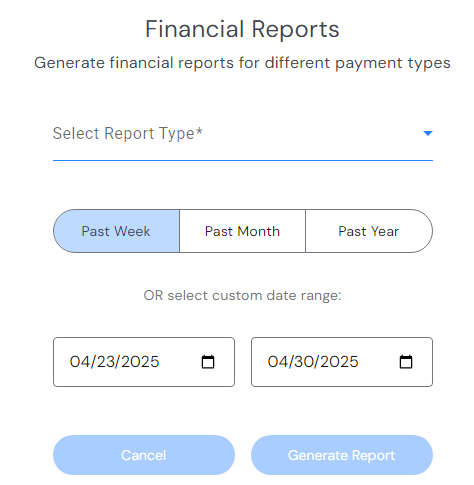Focus the start date field 04/23/2025

click(144, 362)
